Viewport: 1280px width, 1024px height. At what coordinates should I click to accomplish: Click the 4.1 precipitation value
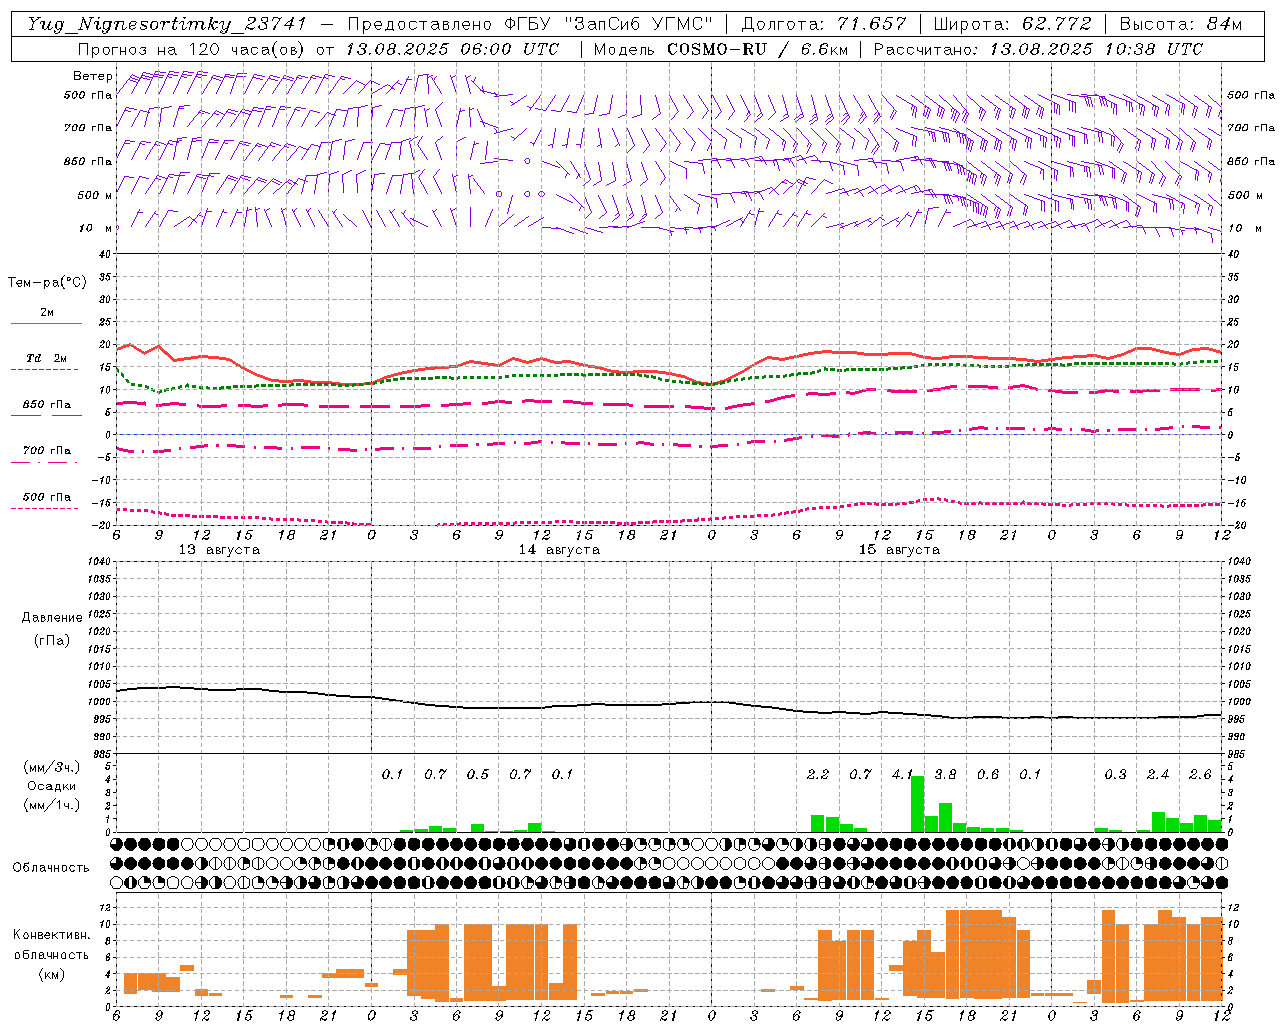point(903,775)
